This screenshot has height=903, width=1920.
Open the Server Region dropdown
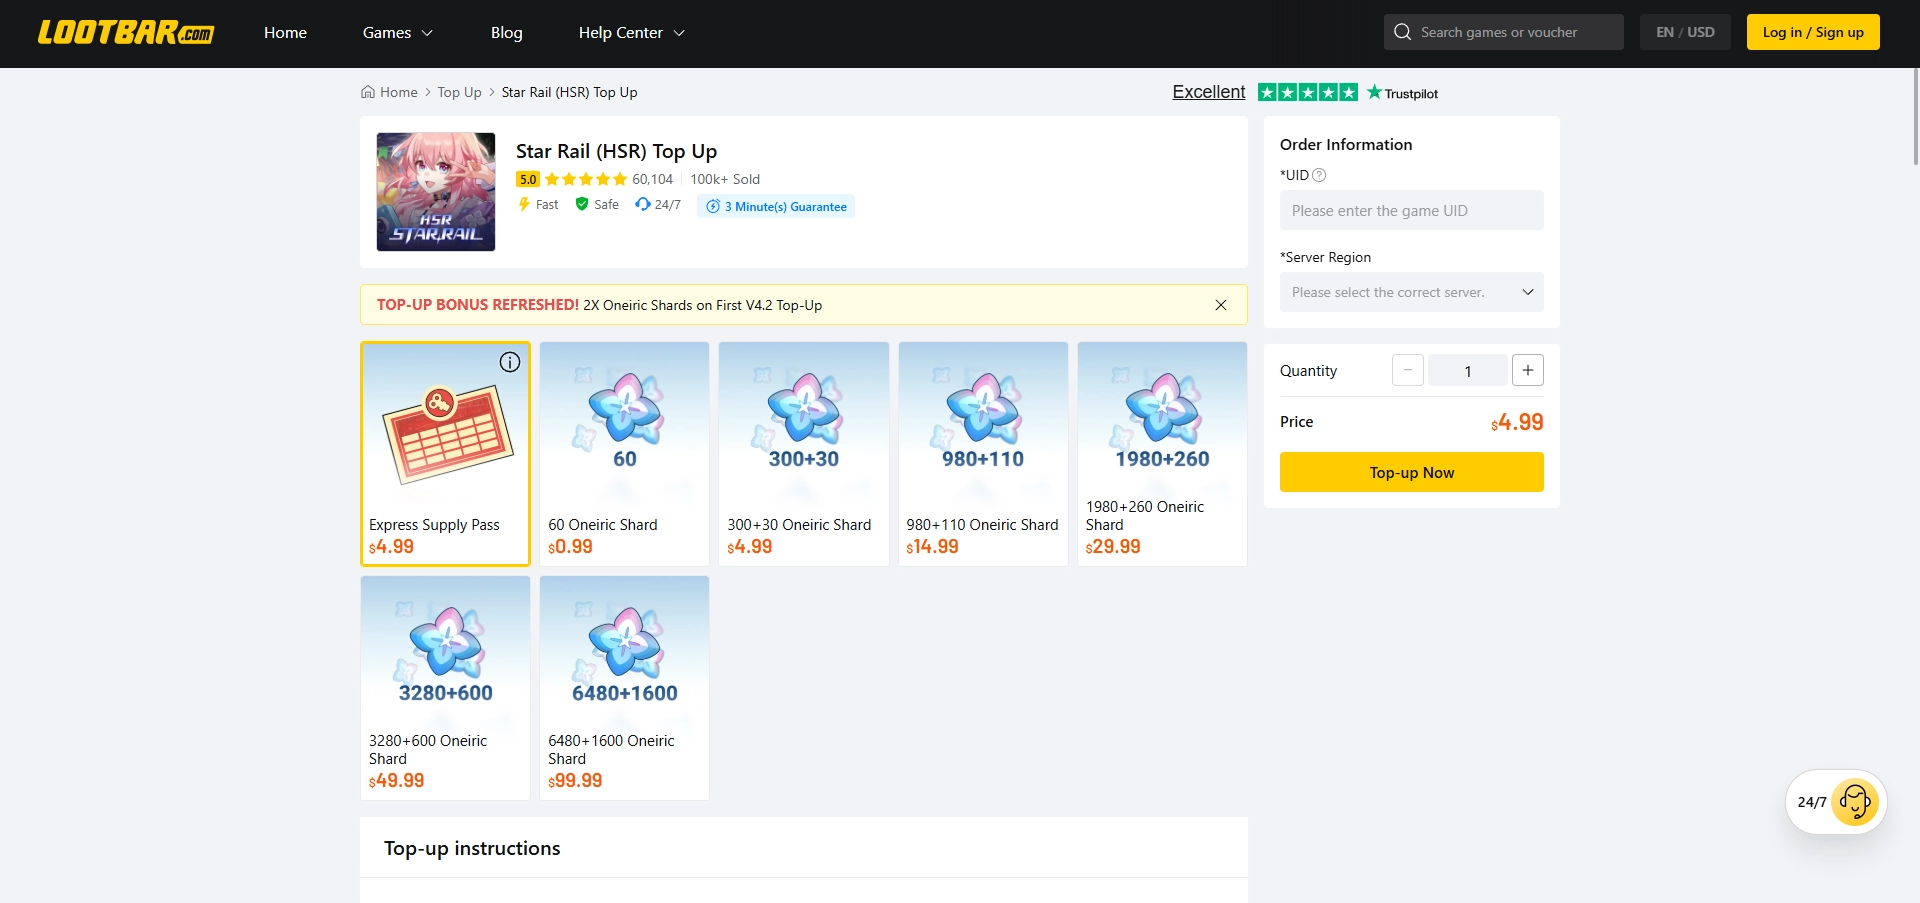pos(1412,292)
